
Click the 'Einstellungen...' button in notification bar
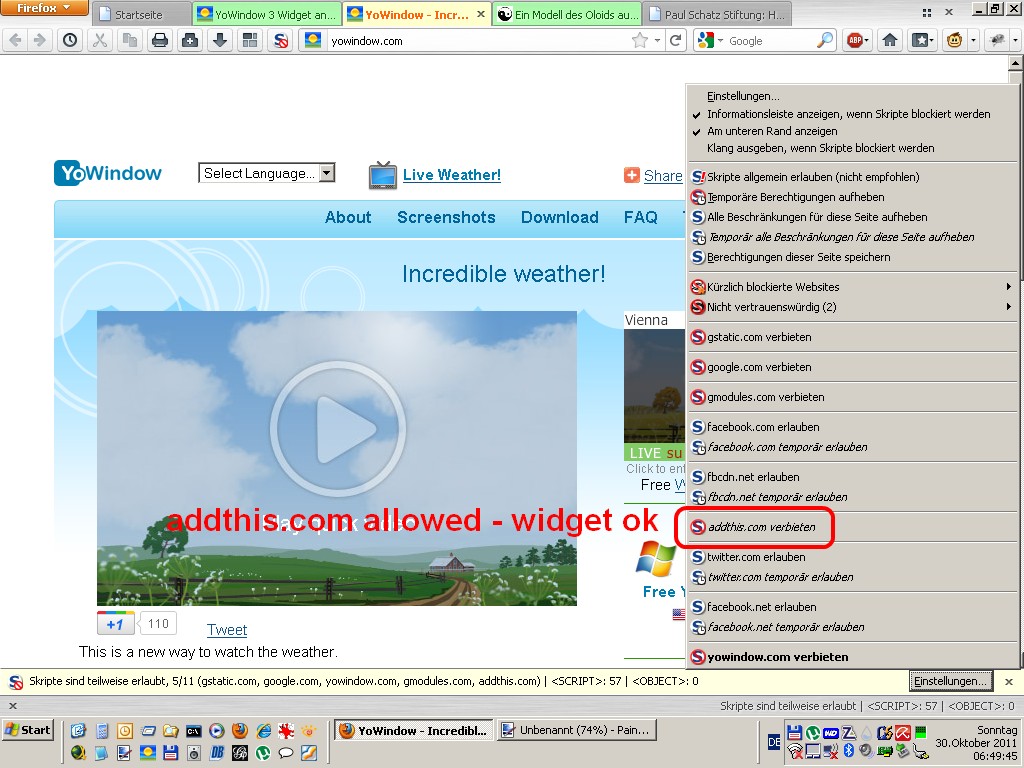point(950,681)
